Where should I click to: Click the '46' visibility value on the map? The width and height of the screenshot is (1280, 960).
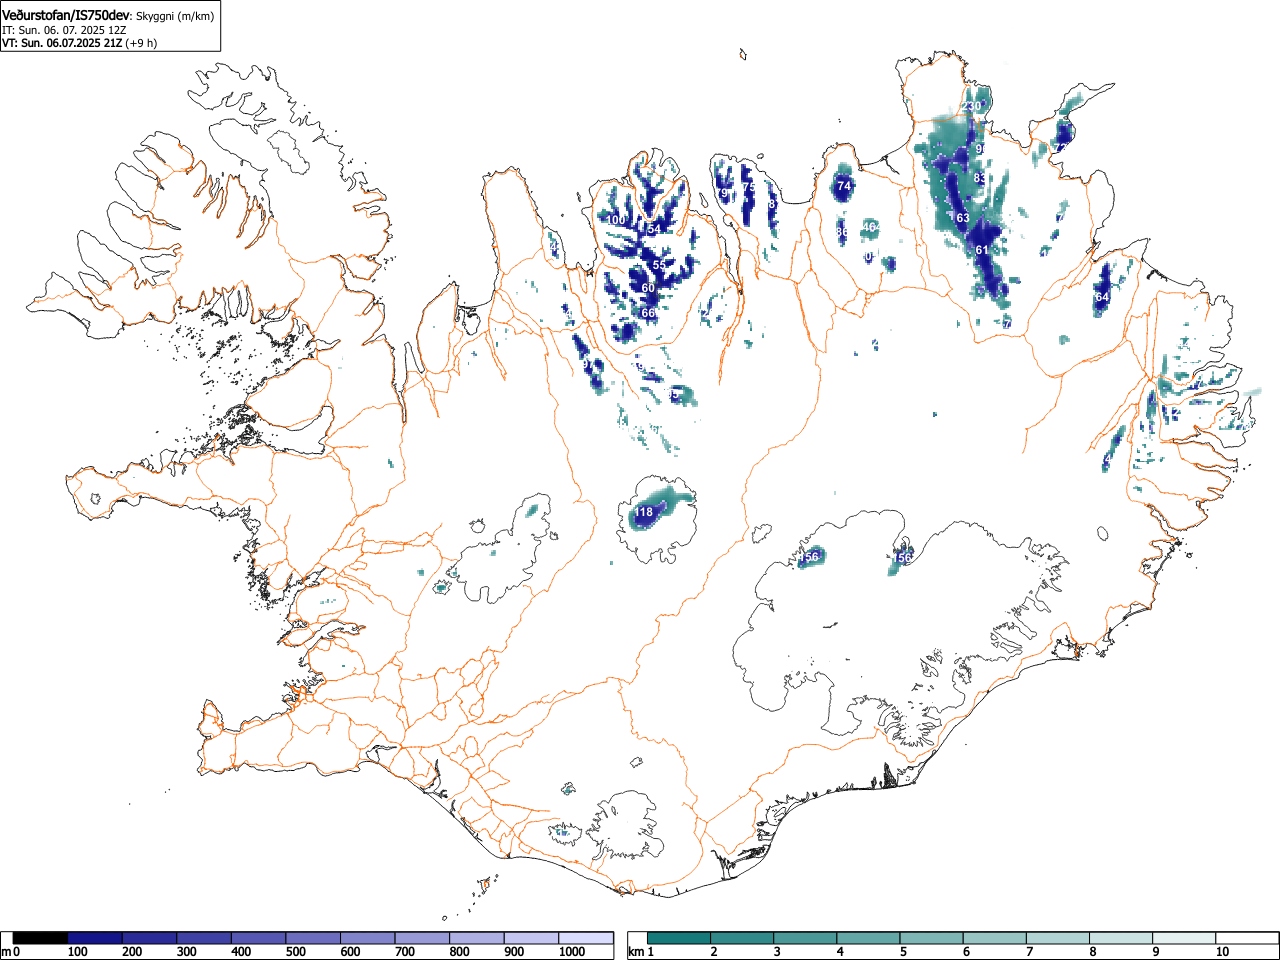pos(869,227)
